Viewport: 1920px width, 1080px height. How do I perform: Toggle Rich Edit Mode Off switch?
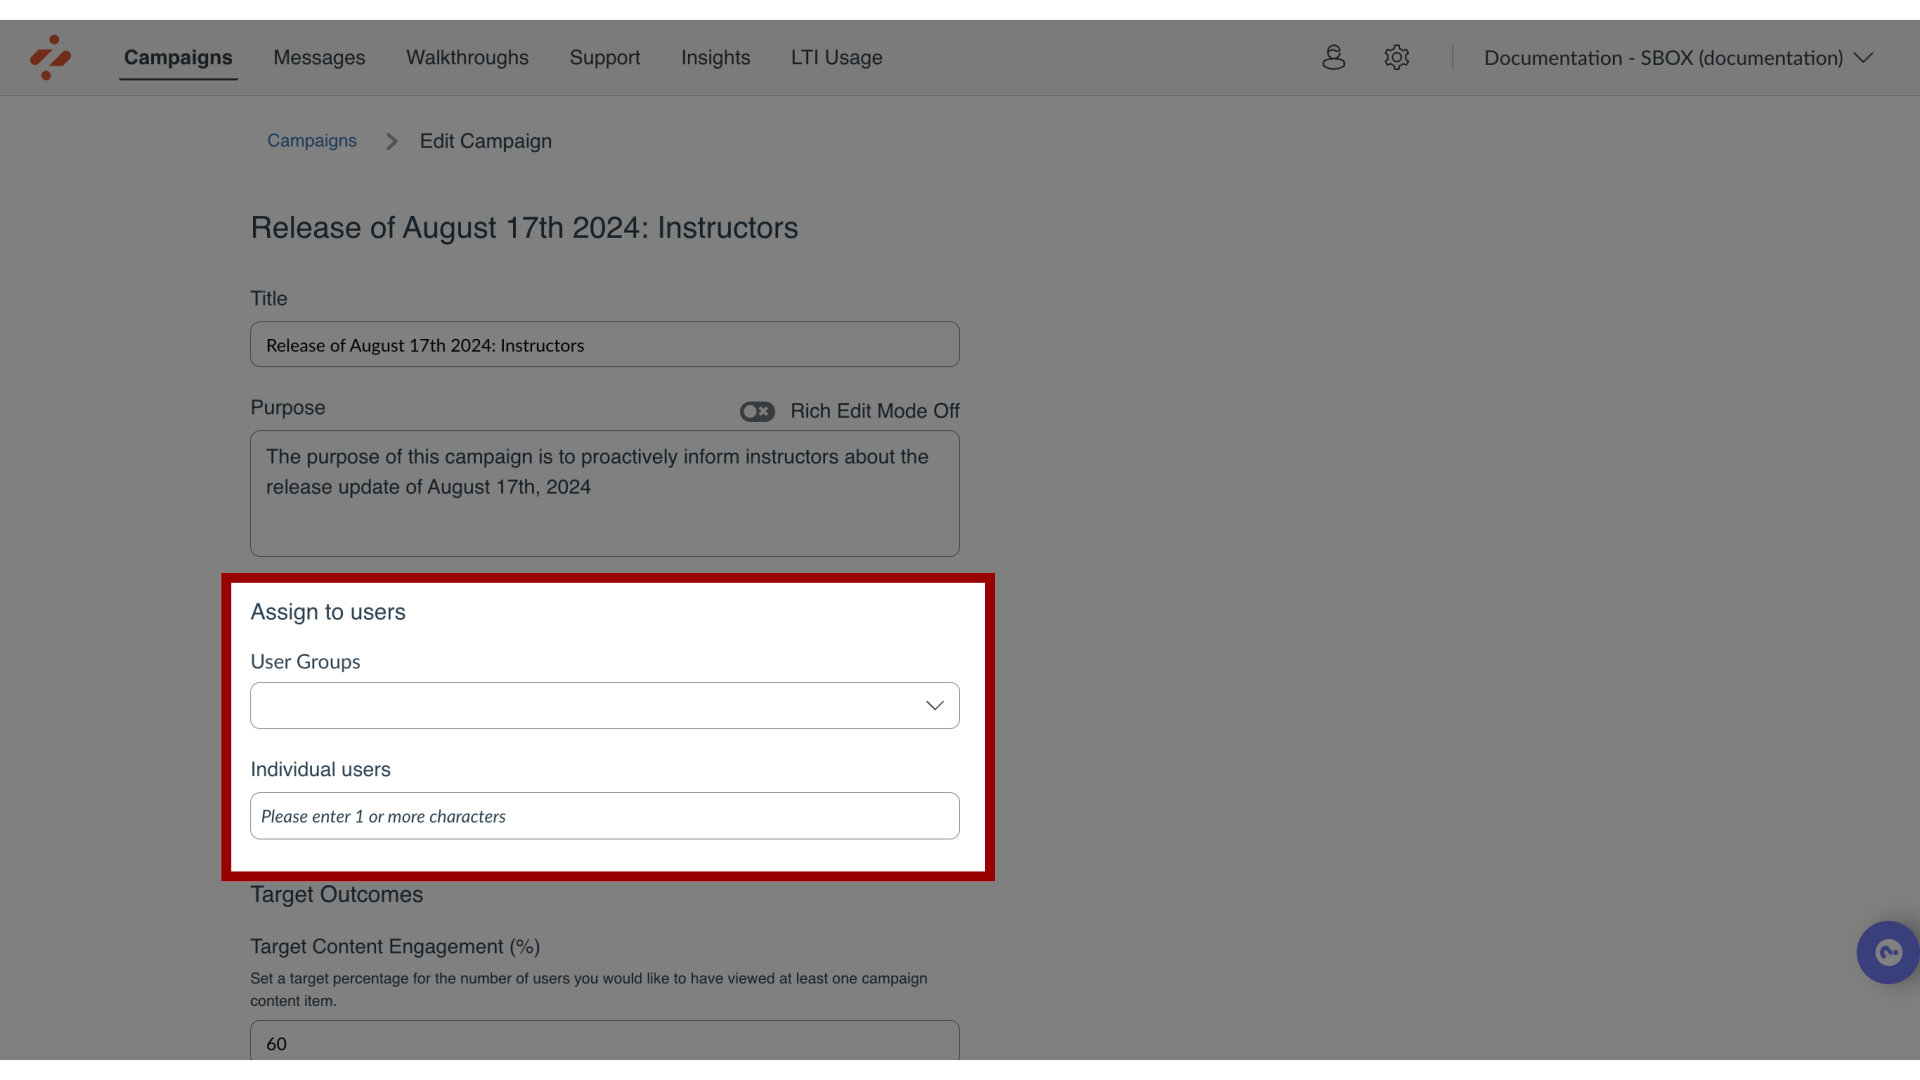(x=757, y=410)
